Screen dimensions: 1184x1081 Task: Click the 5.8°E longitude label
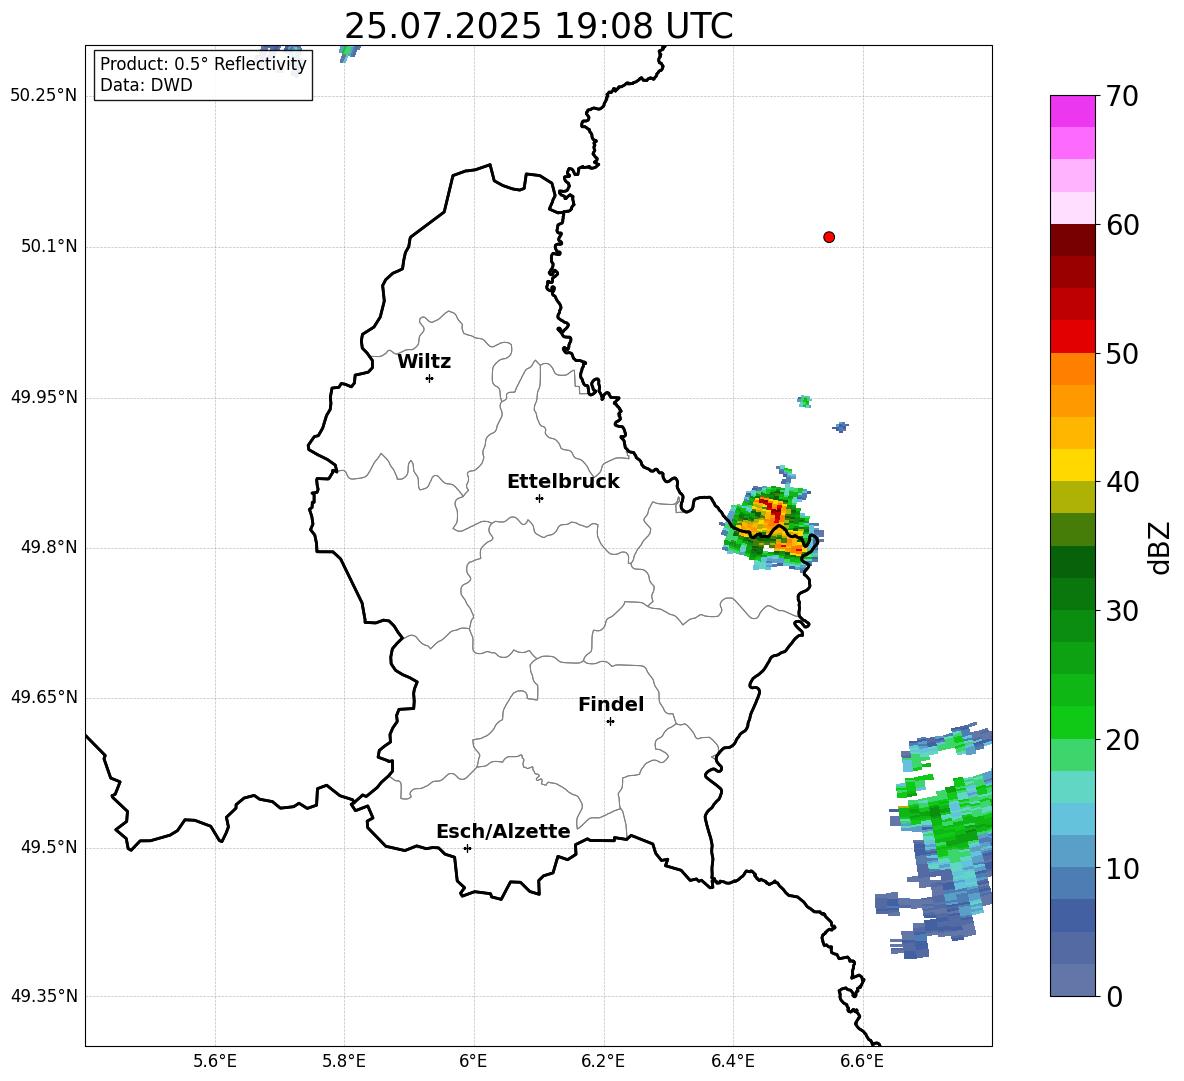click(x=344, y=1061)
